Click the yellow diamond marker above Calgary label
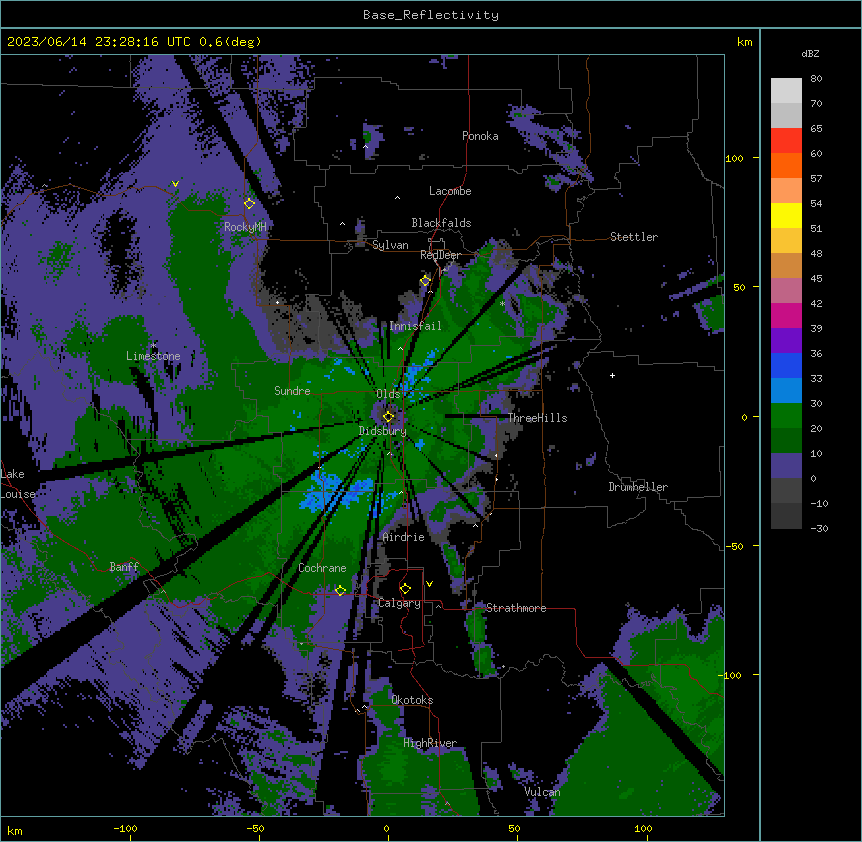 coord(405,589)
